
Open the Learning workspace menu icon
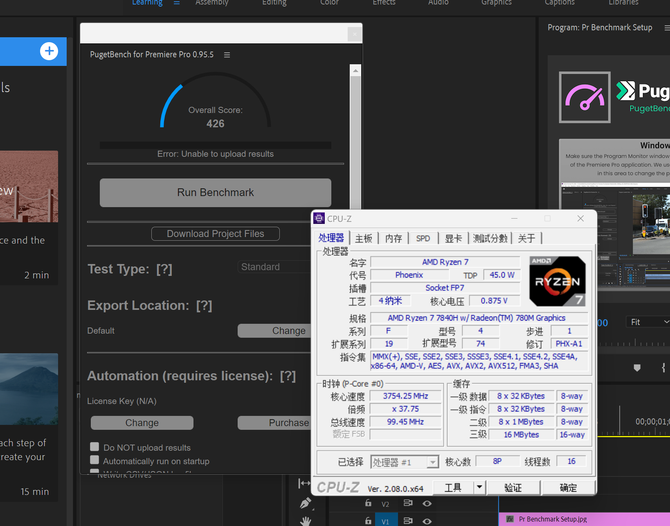pyautogui.click(x=177, y=3)
